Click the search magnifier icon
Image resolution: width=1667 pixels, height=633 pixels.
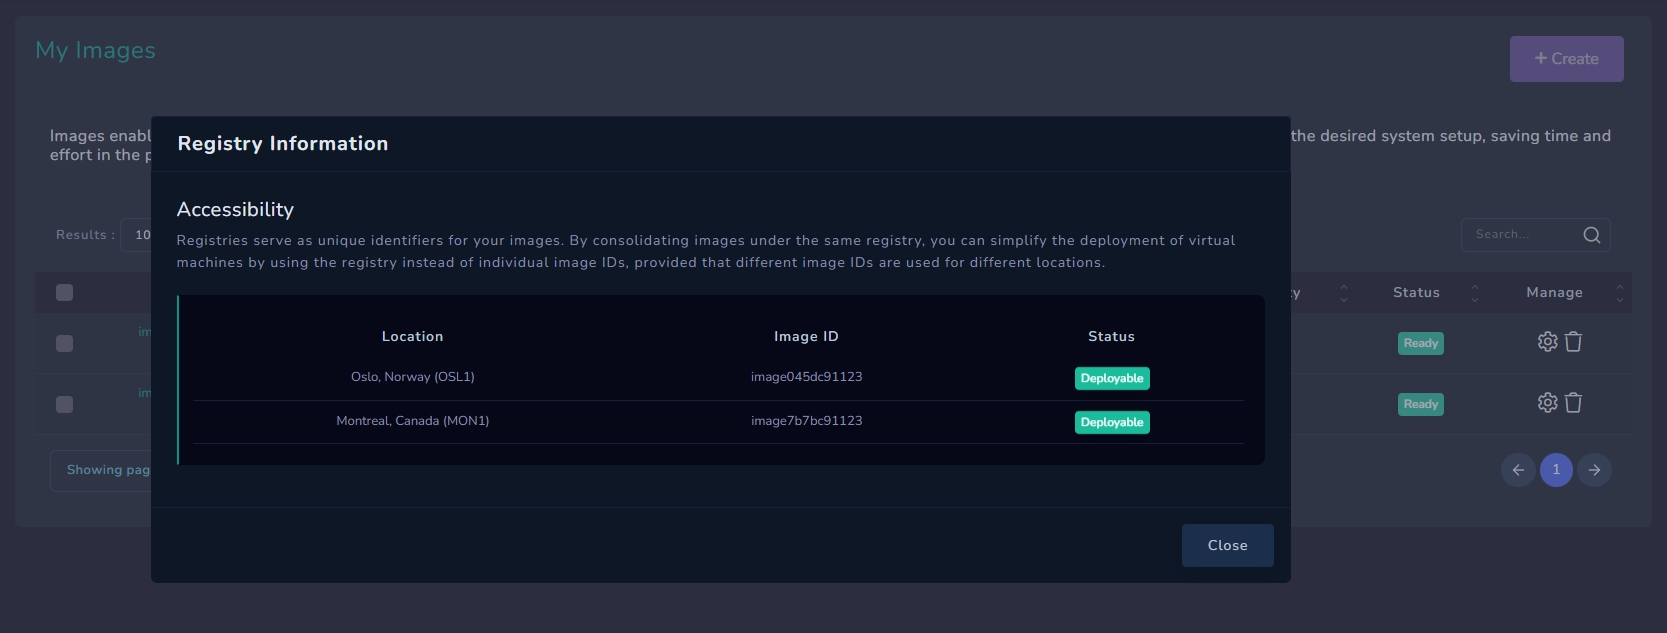[x=1592, y=235]
